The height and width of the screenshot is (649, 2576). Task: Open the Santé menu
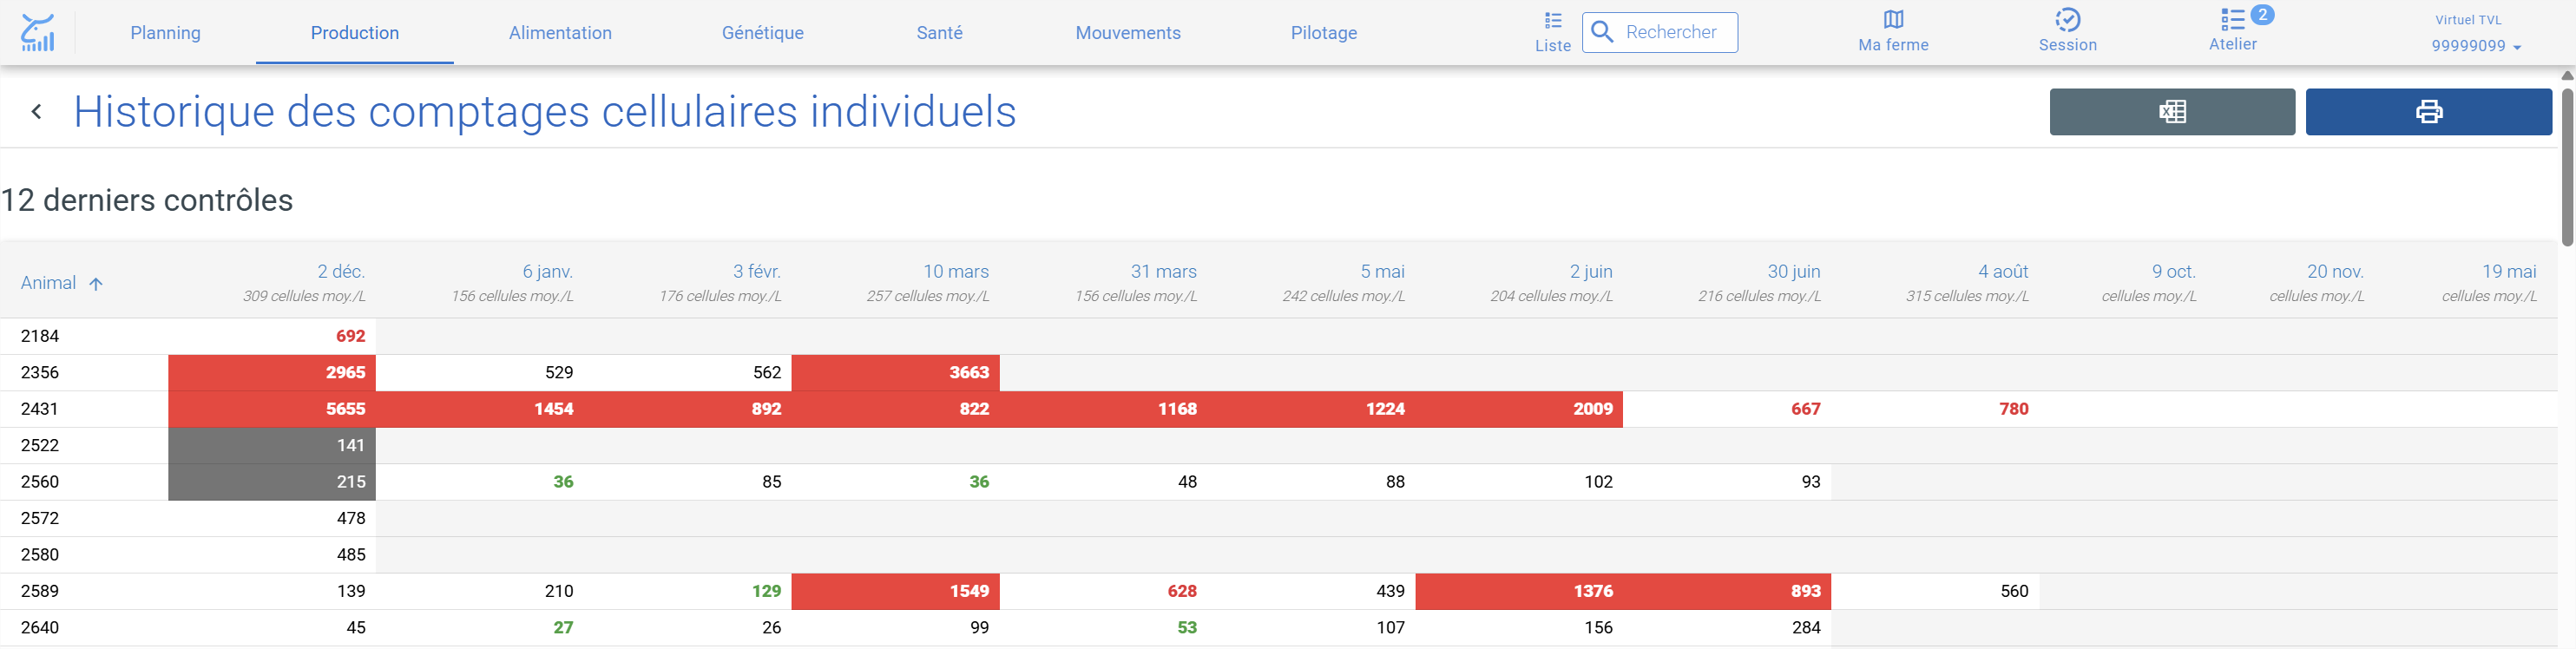(940, 33)
